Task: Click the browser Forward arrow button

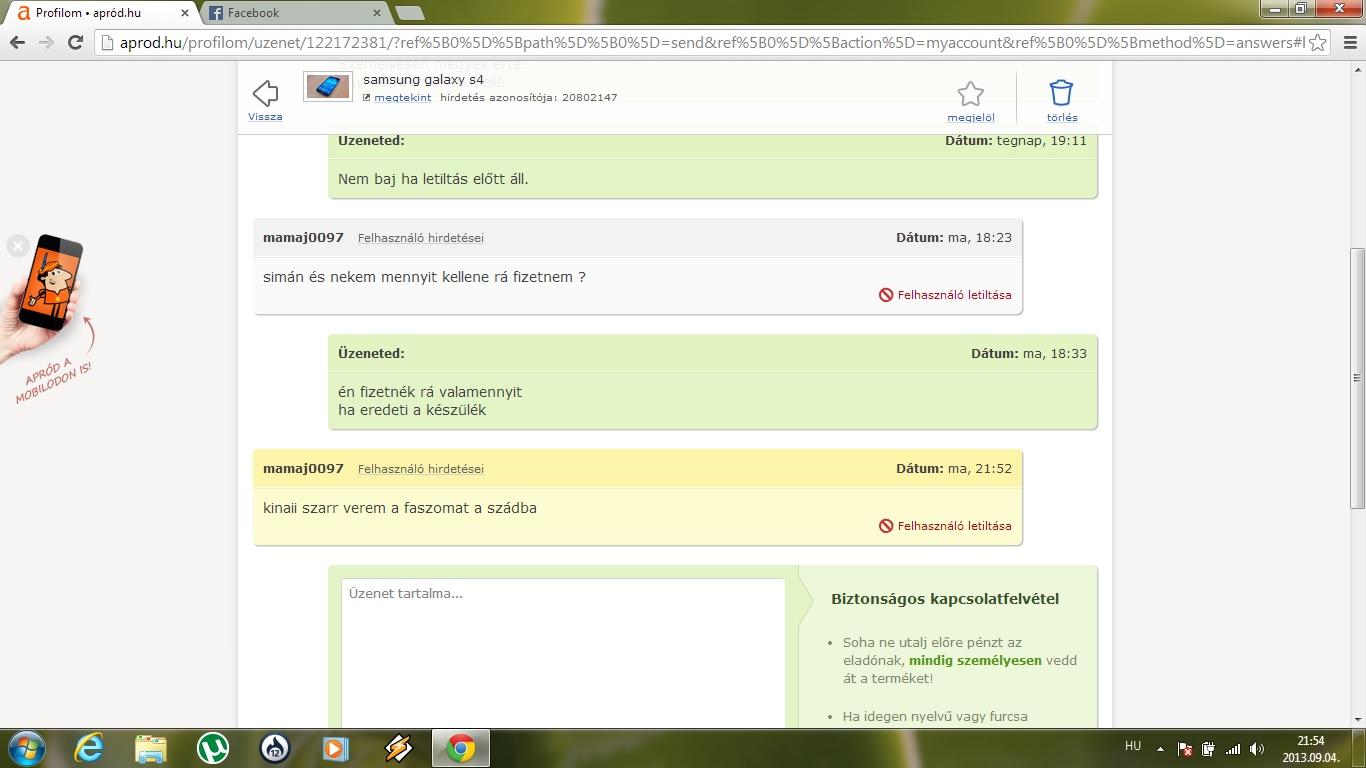Action: tap(46, 42)
